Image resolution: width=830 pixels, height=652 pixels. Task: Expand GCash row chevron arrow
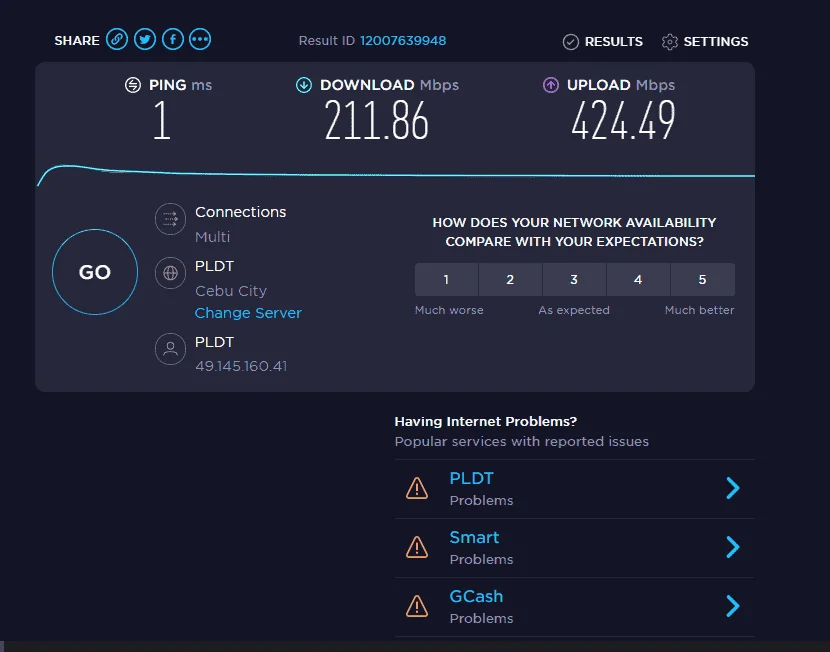[733, 606]
